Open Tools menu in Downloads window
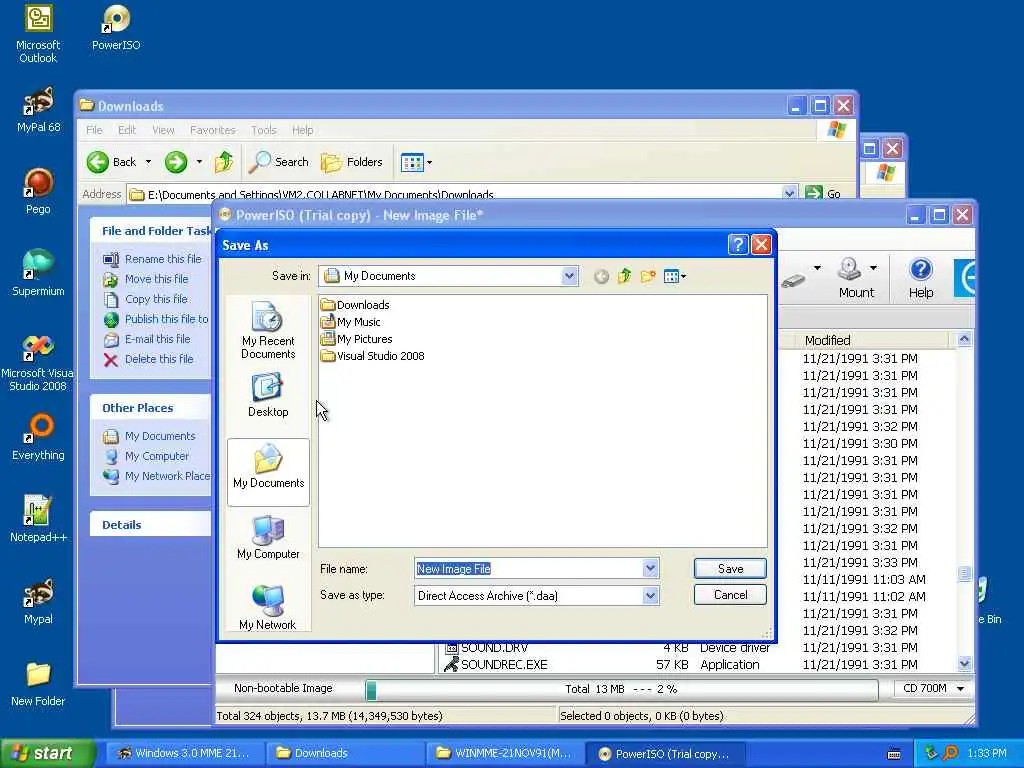 [x=264, y=130]
